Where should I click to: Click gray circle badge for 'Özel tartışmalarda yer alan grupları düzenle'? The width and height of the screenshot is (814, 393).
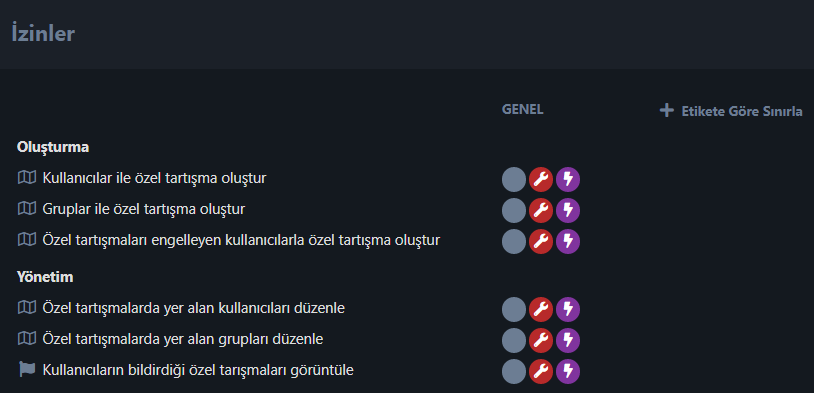[514, 341]
